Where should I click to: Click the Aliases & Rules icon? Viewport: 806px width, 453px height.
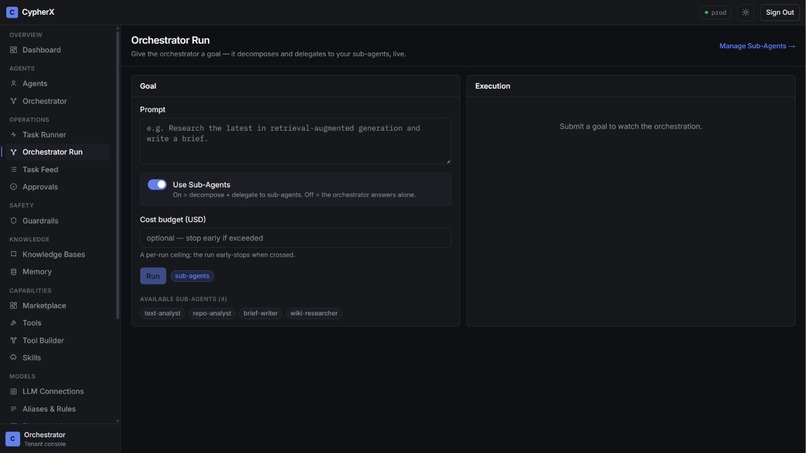(13, 409)
